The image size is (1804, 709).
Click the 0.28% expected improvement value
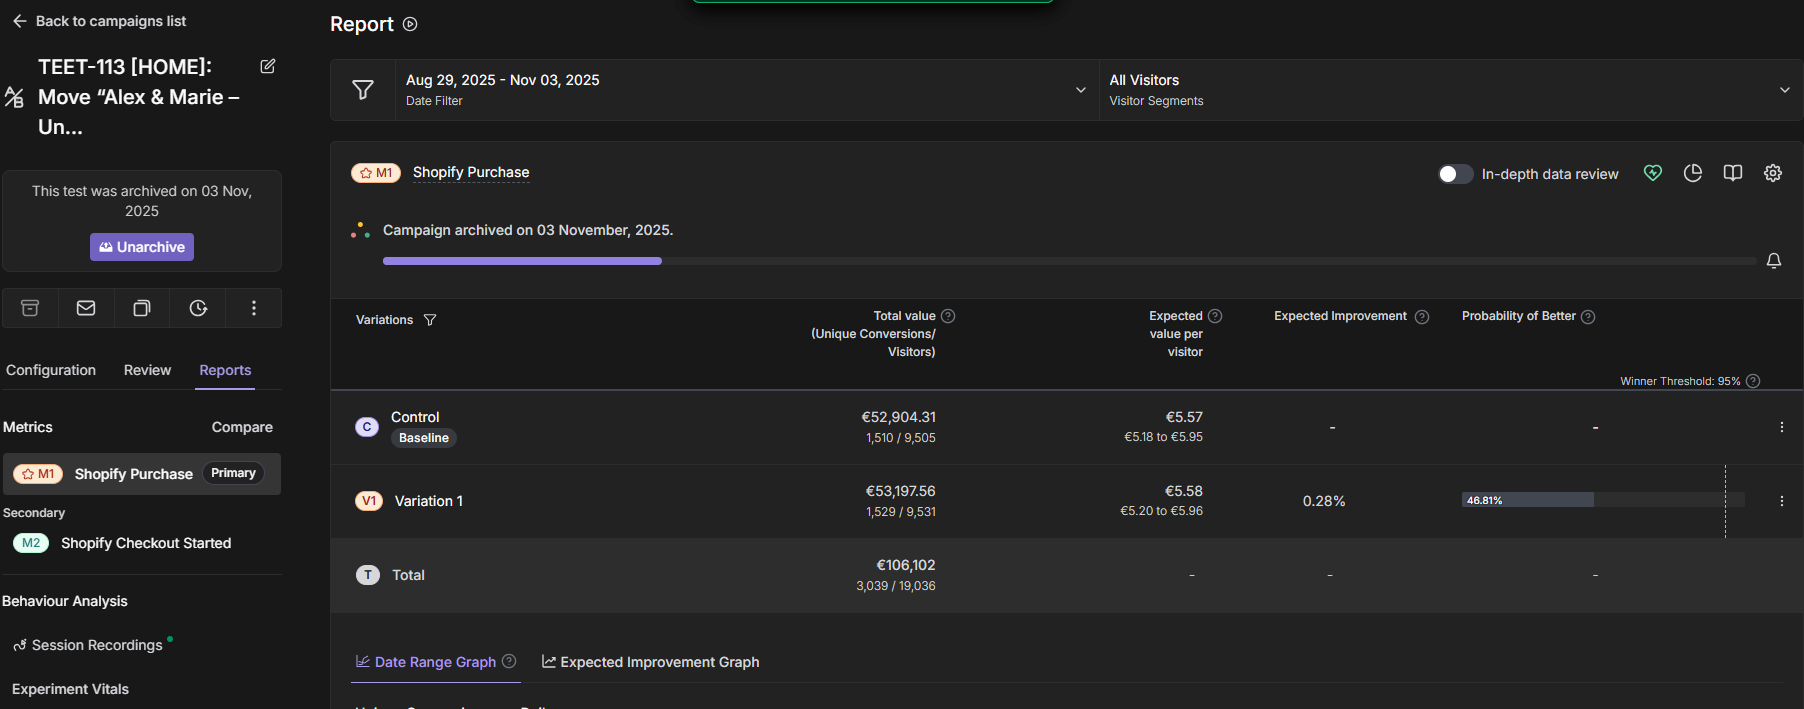[x=1324, y=501]
